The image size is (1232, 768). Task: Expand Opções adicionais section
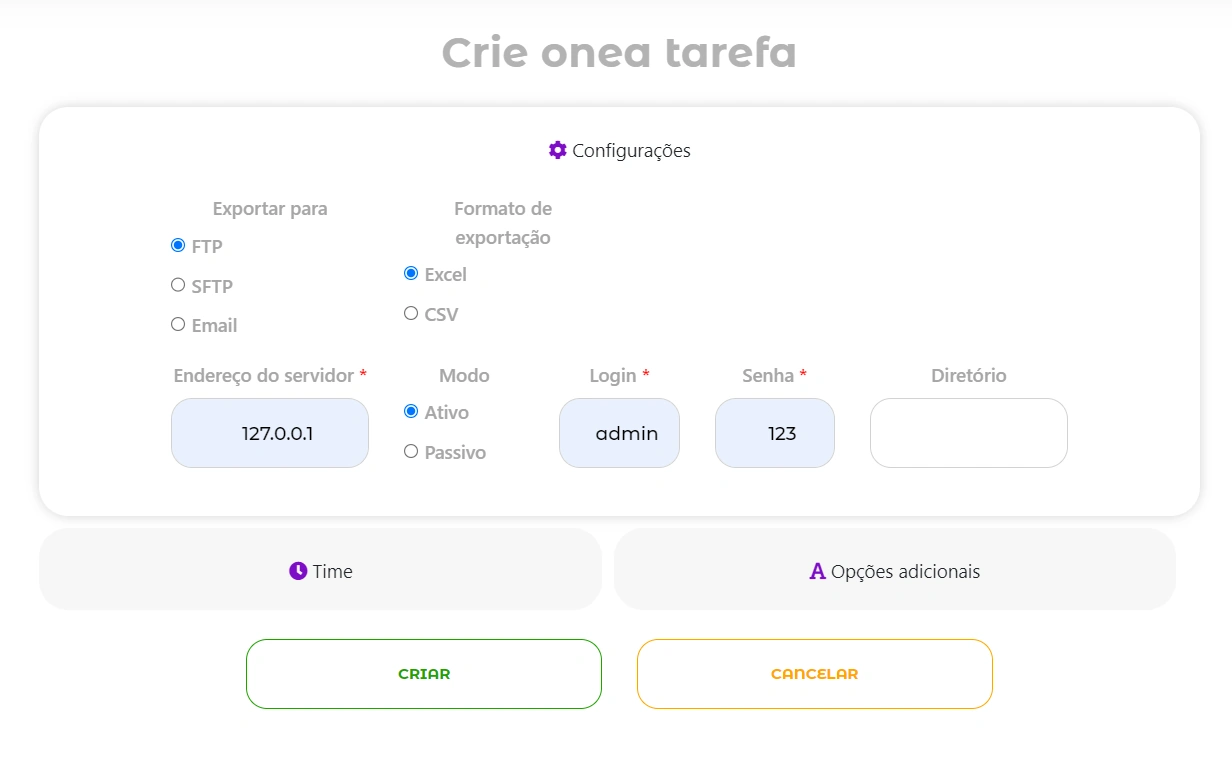[x=895, y=569]
